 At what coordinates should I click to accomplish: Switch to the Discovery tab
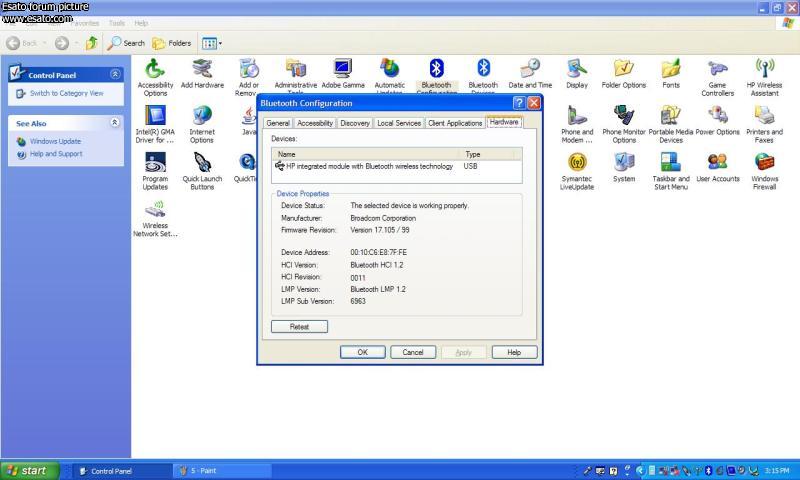[354, 123]
